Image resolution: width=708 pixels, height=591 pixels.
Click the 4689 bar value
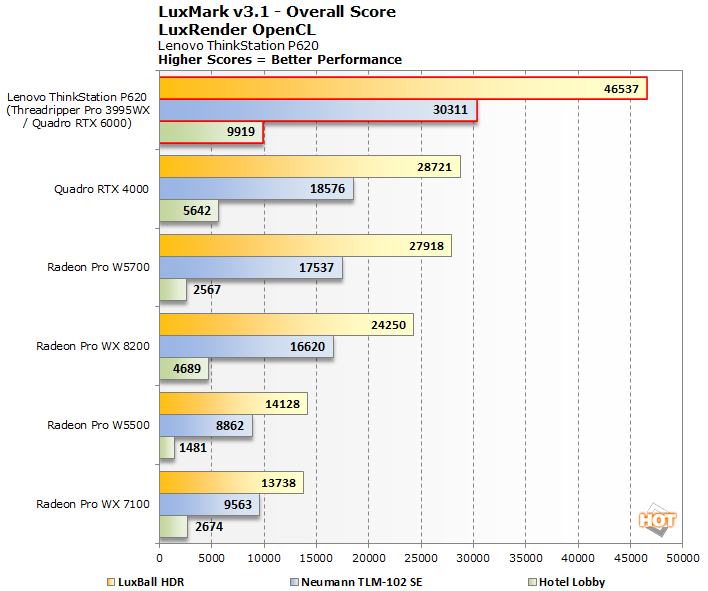click(187, 369)
